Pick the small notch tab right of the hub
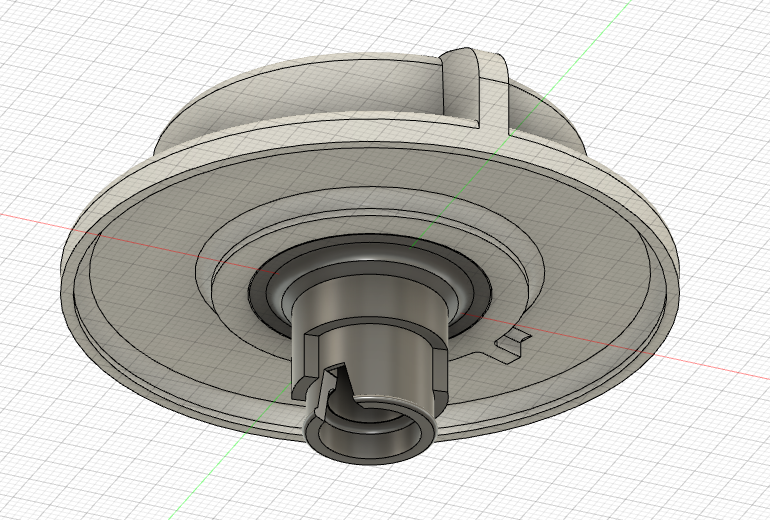Screen dimensions: 770x520 coord(513,343)
